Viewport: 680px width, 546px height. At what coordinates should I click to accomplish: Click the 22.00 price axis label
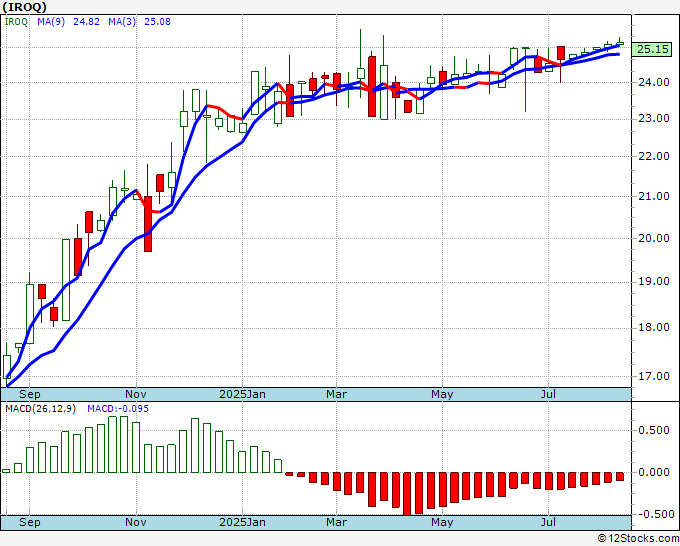(654, 157)
